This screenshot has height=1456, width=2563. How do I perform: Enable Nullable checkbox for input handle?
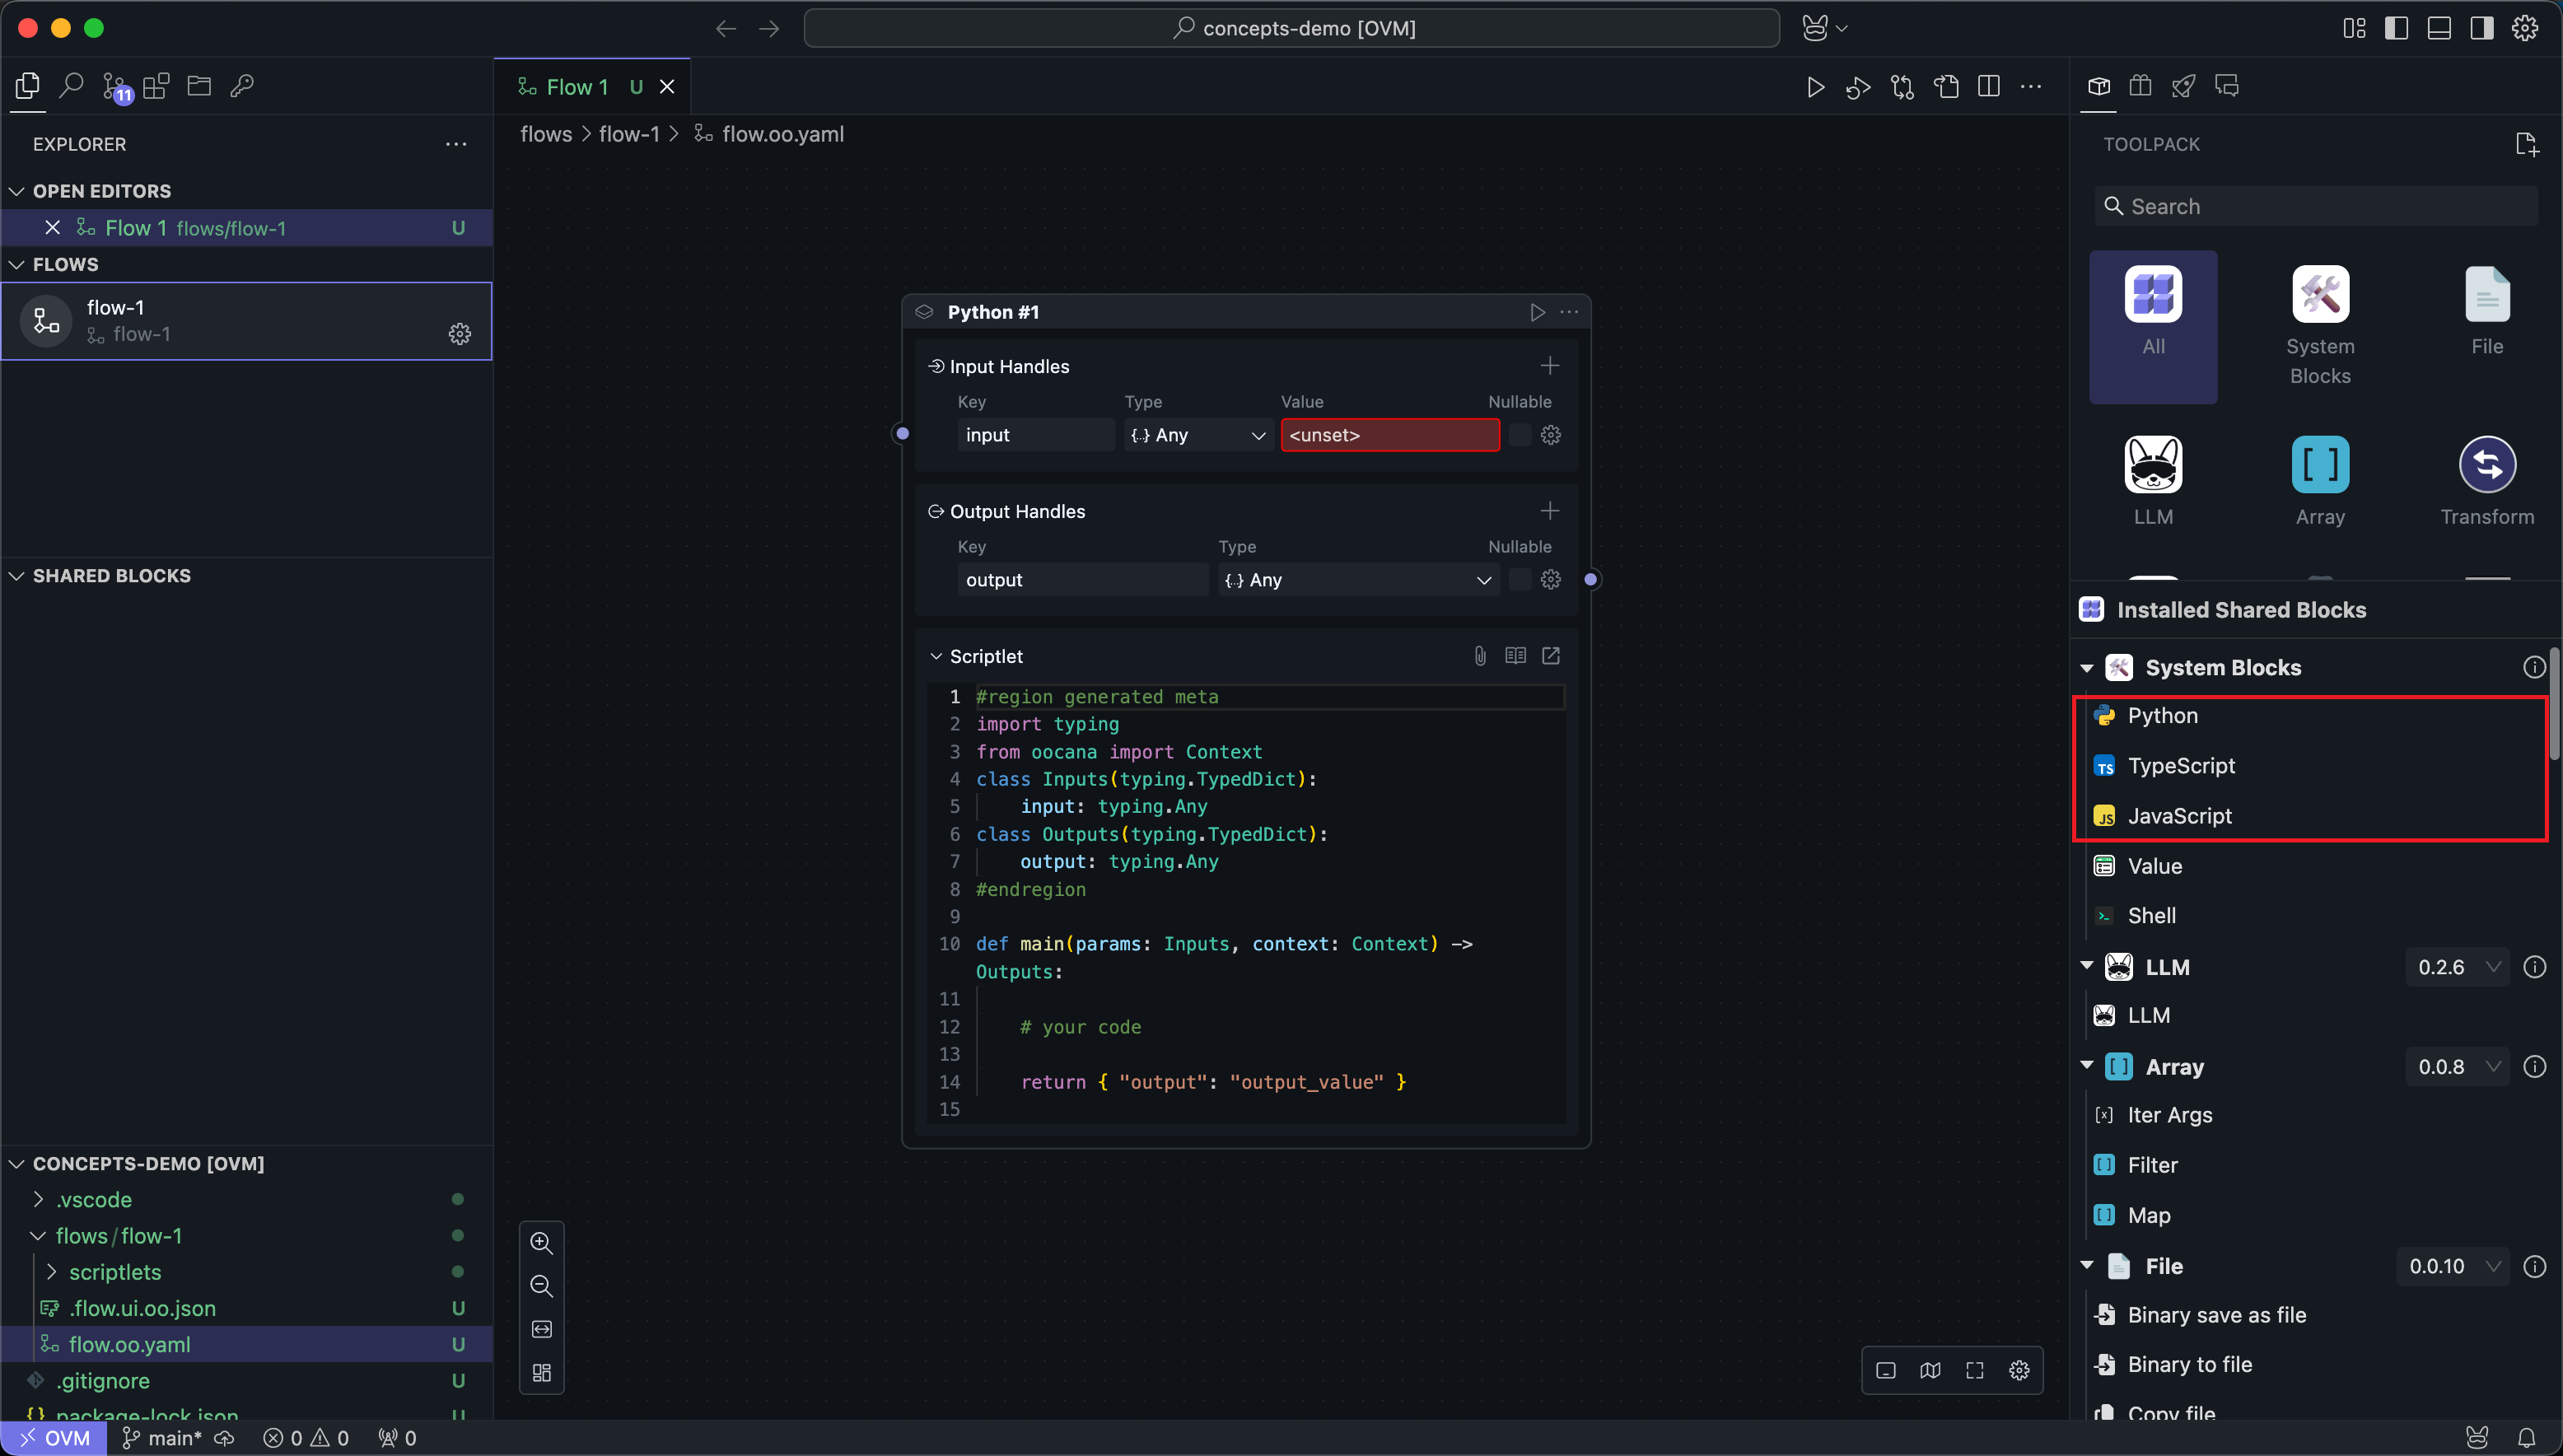(x=1519, y=435)
